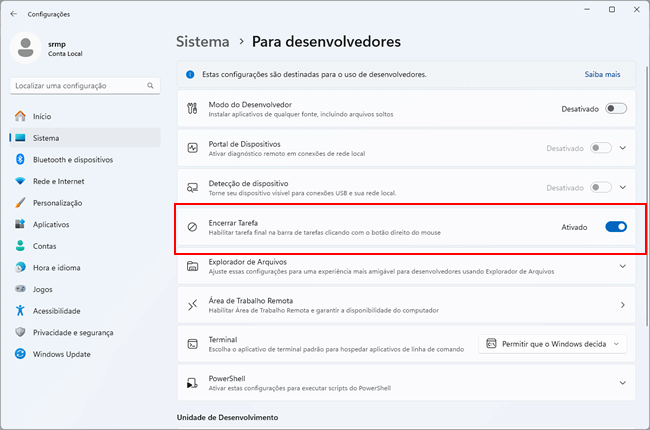The image size is (650, 430).
Task: Click the Portal de Dispositivos icon
Action: coord(192,148)
